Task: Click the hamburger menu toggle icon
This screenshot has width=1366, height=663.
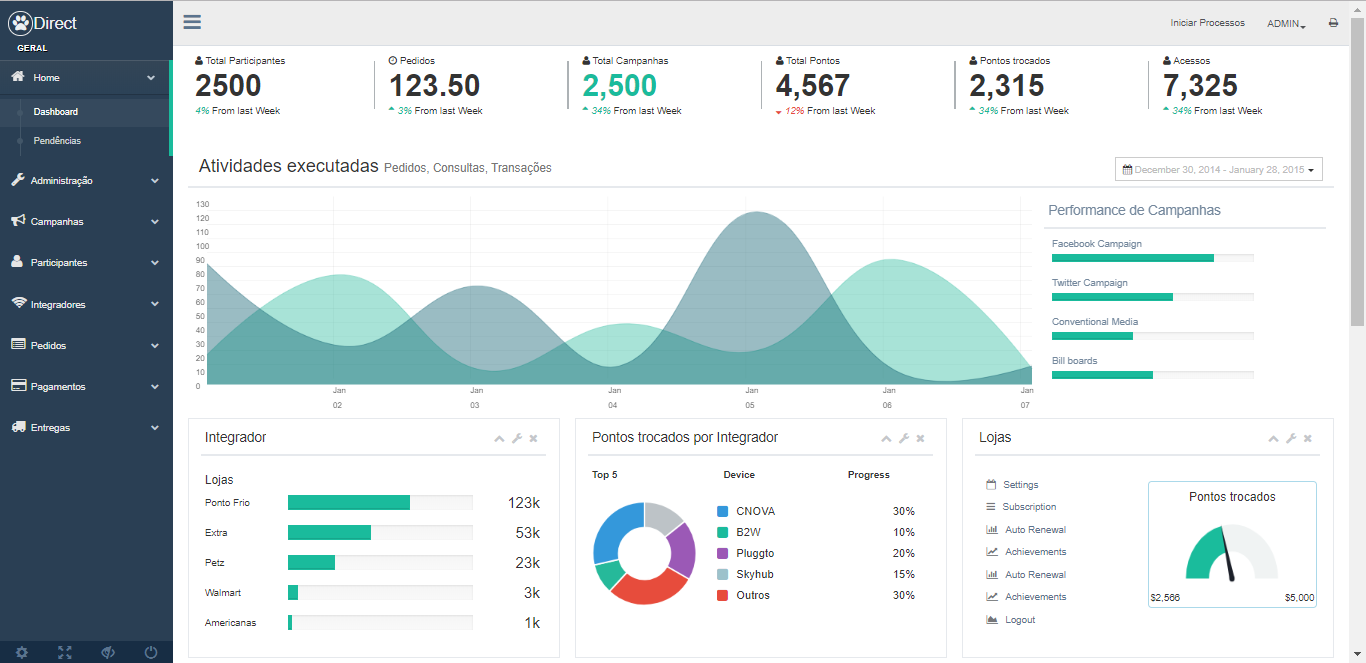Action: coord(192,22)
